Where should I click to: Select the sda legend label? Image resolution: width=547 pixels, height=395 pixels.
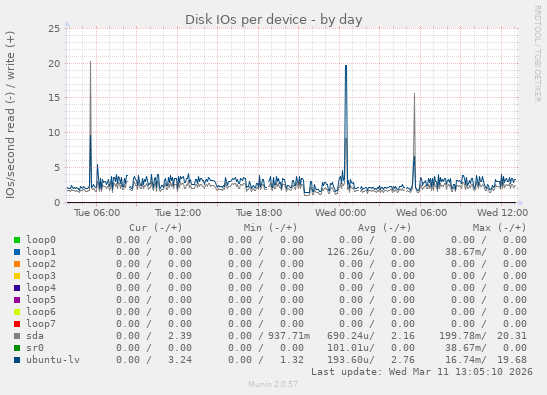click(35, 336)
